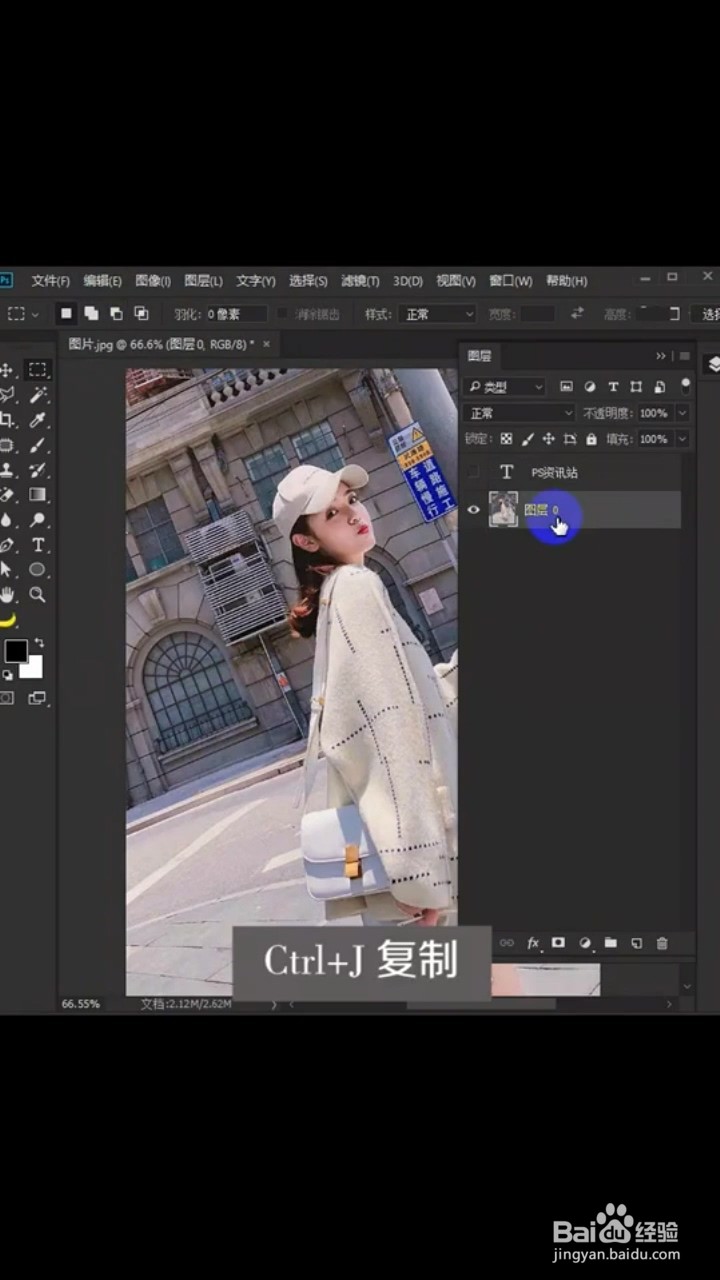Filter layers by adjustment layers
This screenshot has width=720, height=1280.
pyautogui.click(x=590, y=387)
